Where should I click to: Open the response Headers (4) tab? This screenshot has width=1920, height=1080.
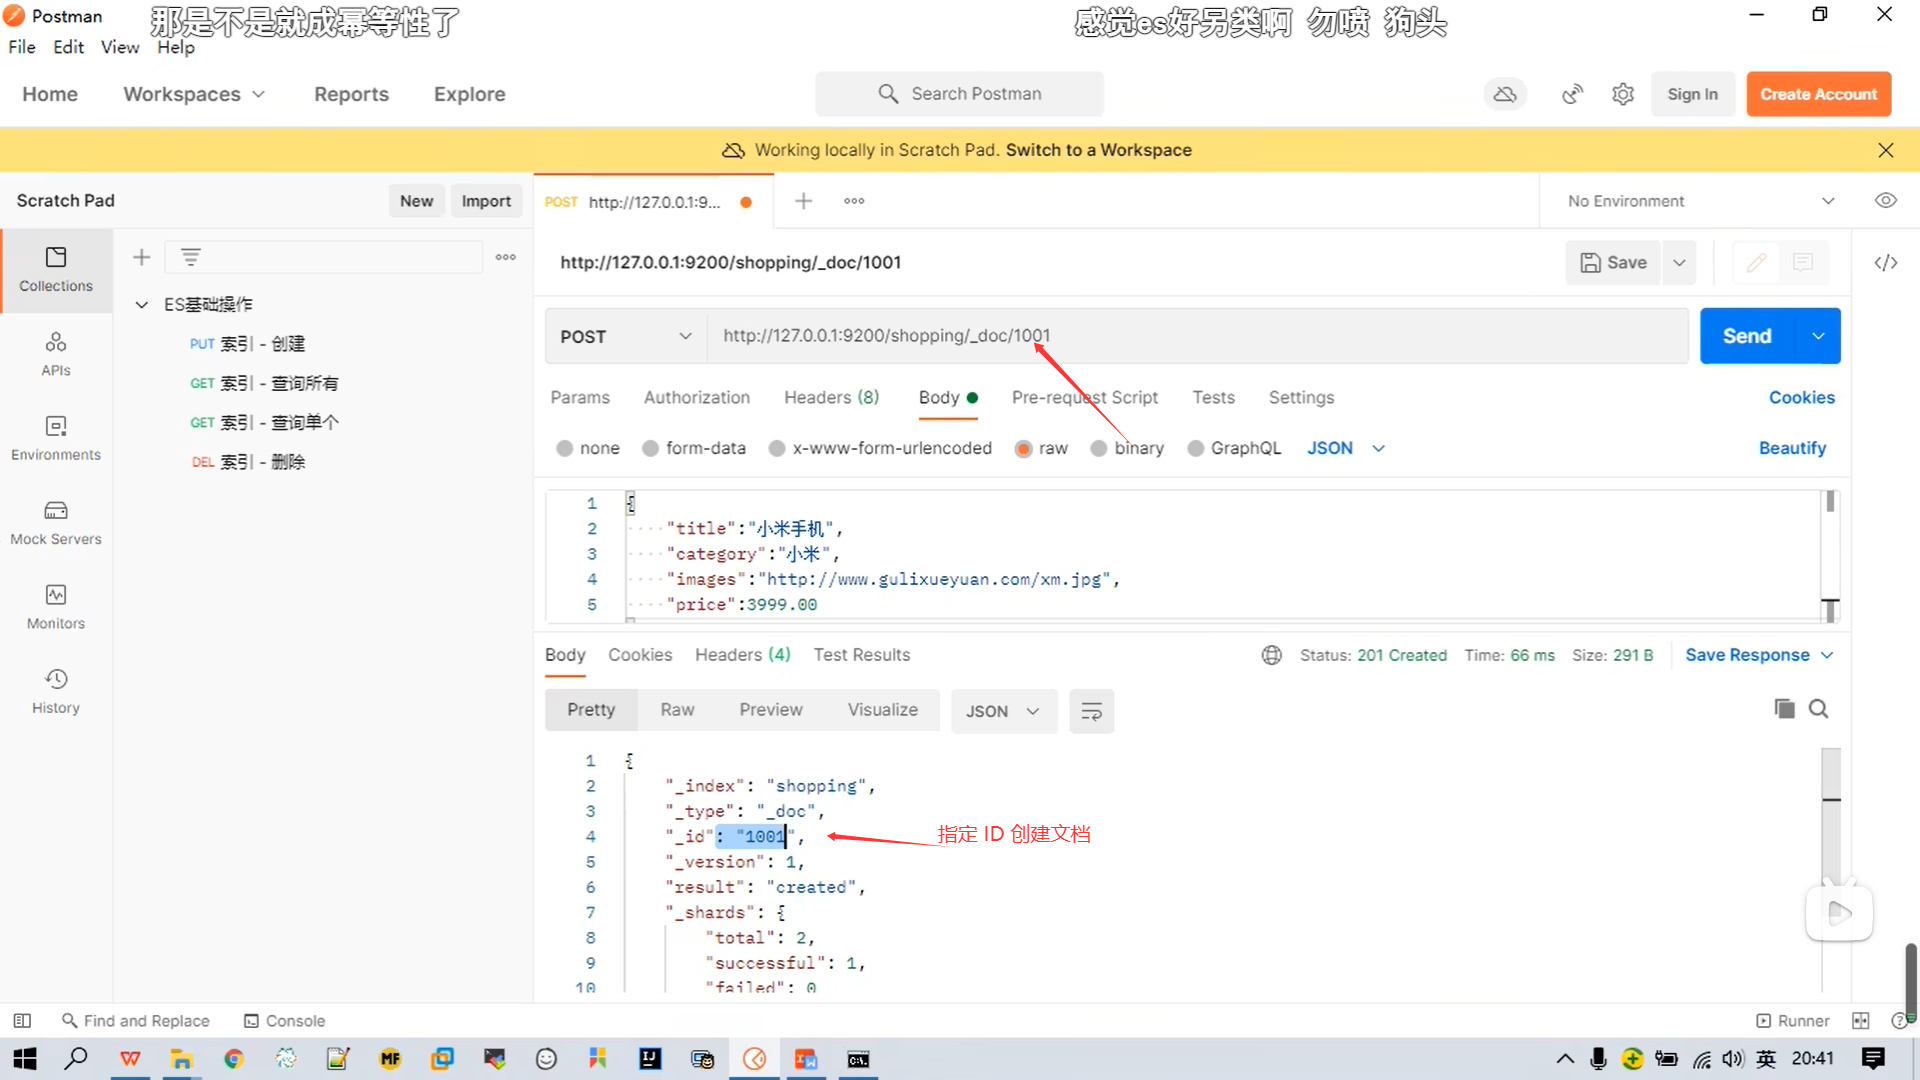[742, 655]
